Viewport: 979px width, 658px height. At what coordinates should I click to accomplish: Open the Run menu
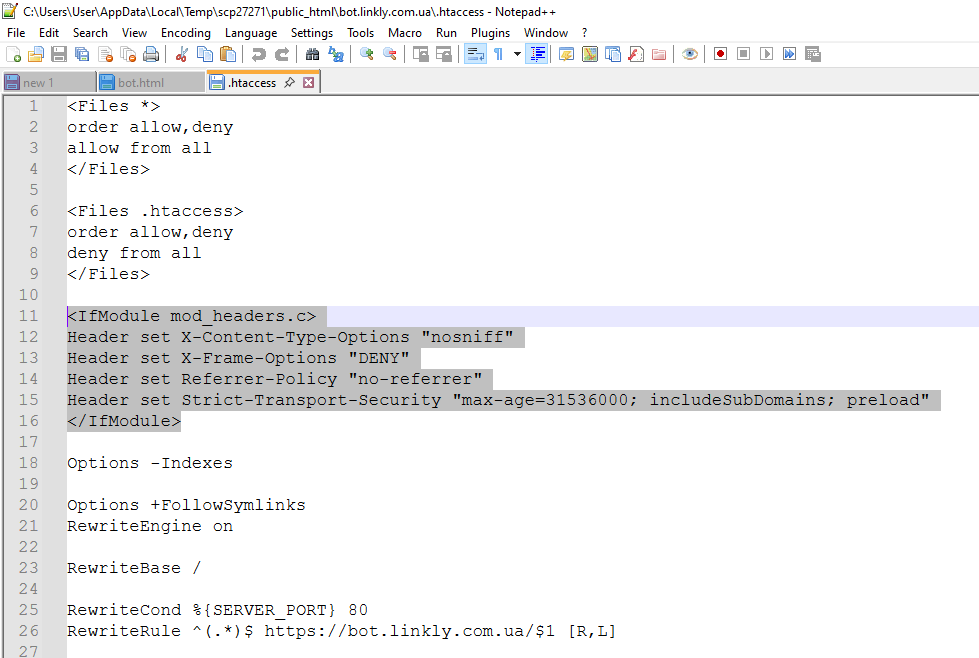(x=446, y=32)
